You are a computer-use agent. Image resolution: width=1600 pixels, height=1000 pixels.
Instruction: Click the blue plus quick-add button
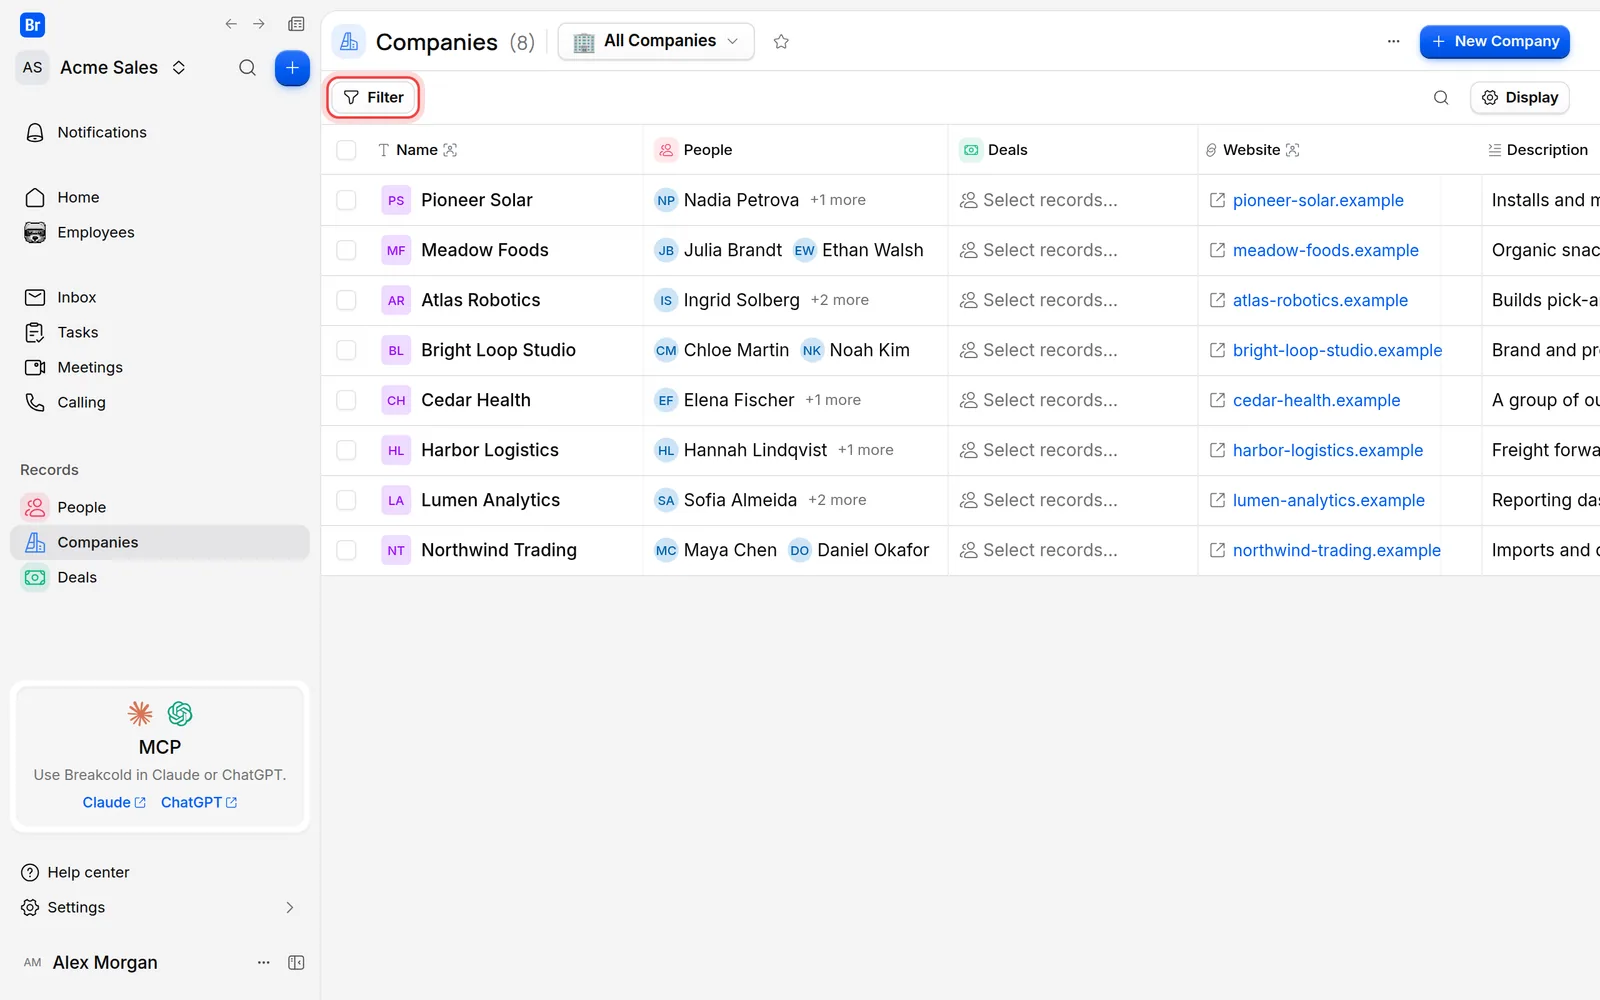pyautogui.click(x=292, y=68)
